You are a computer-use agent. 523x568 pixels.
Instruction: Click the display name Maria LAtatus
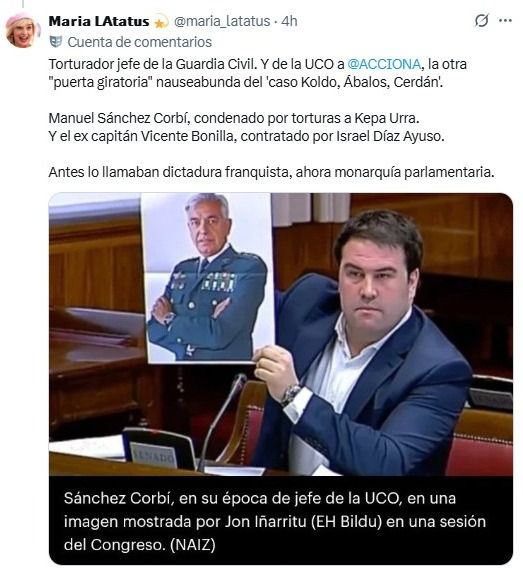tap(99, 21)
